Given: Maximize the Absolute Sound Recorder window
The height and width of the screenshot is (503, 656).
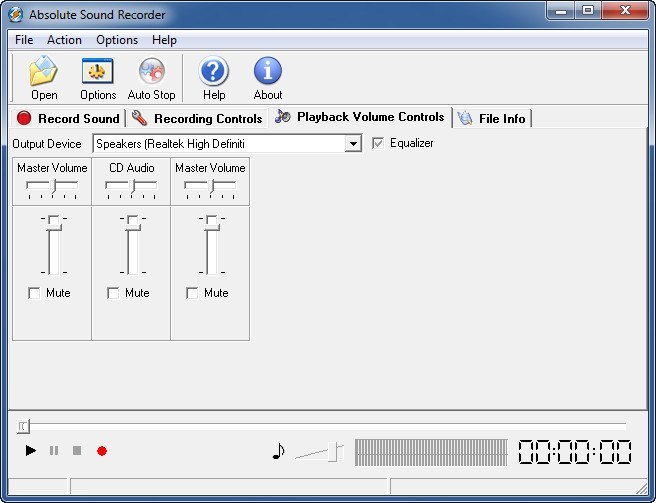Looking at the screenshot, I should tap(587, 10).
